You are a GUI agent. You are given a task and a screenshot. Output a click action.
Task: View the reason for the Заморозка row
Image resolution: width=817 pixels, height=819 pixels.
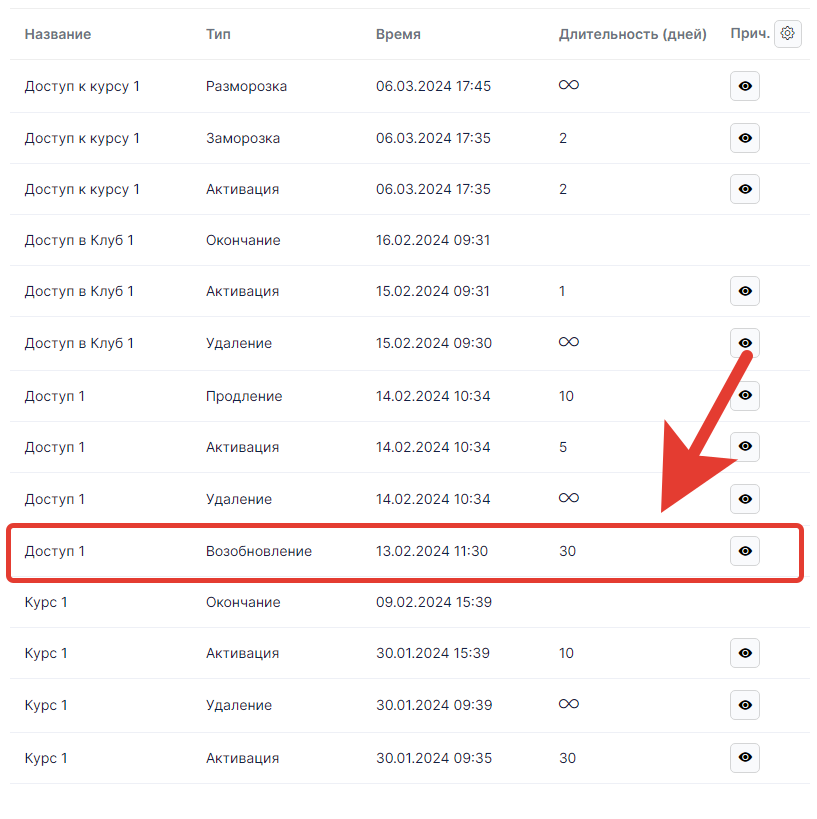pyautogui.click(x=744, y=138)
